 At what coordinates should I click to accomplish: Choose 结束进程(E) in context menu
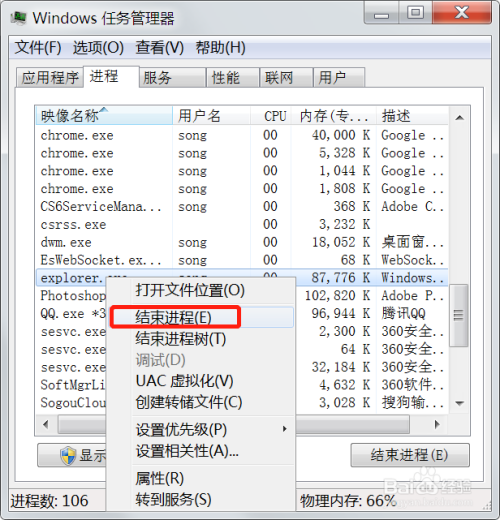click(x=201, y=317)
